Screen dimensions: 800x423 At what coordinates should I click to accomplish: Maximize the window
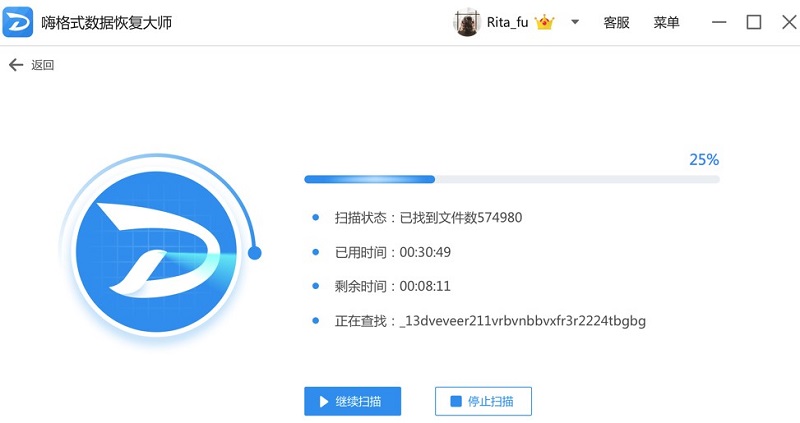pos(754,22)
